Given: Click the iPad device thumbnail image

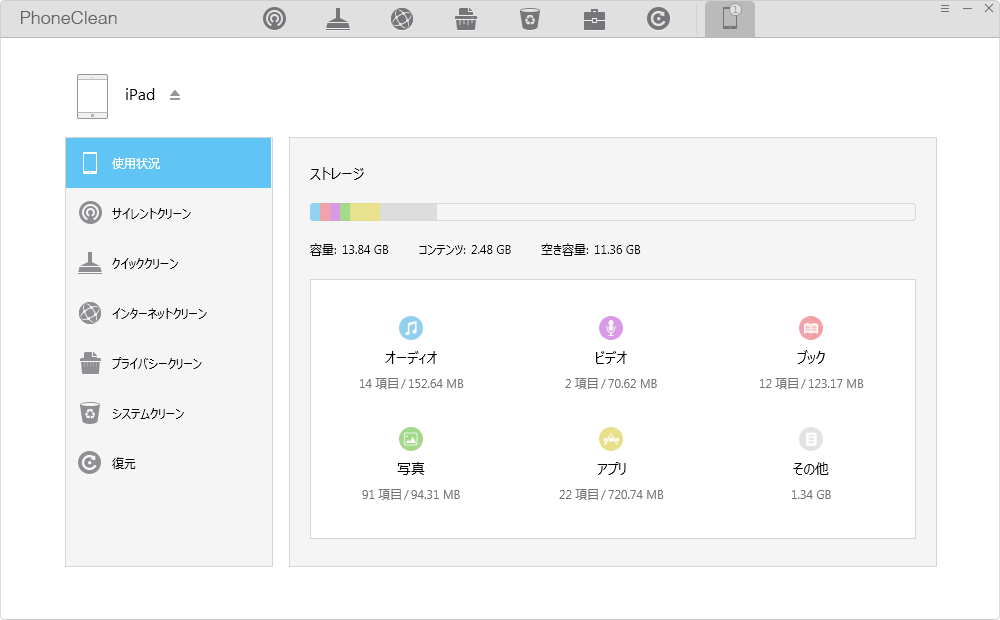Looking at the screenshot, I should coord(92,96).
